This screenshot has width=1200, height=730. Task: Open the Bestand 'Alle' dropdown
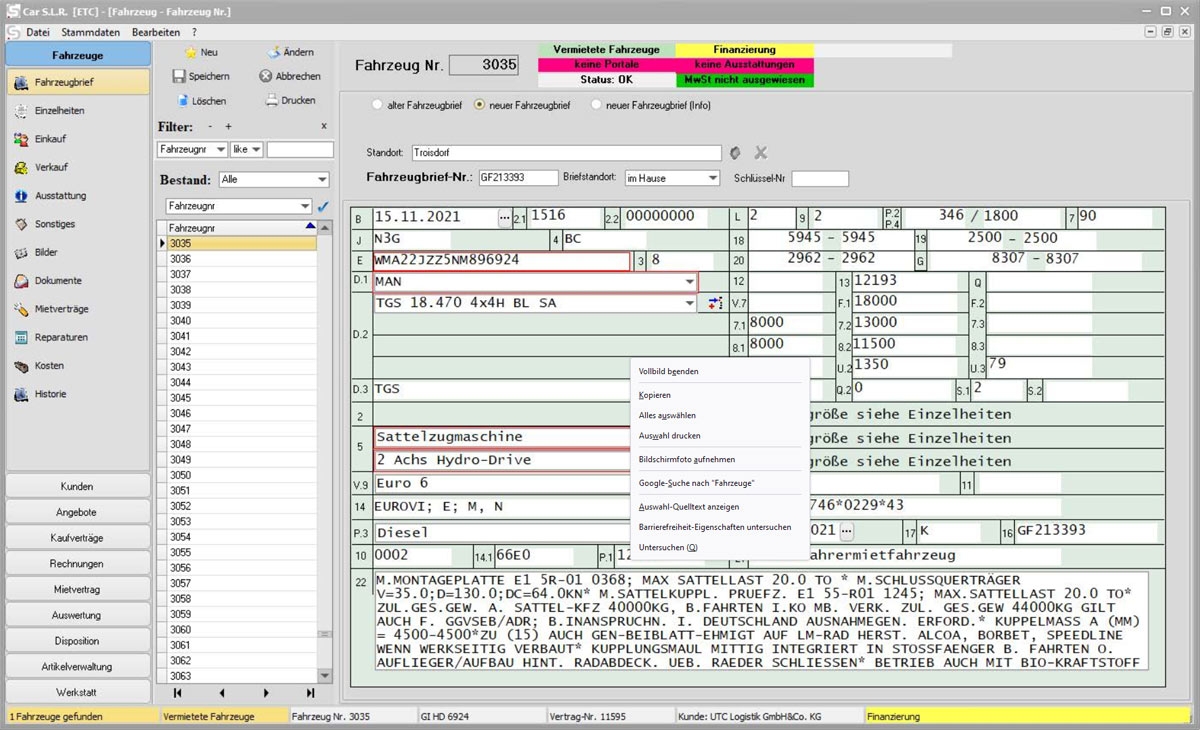pyautogui.click(x=321, y=181)
